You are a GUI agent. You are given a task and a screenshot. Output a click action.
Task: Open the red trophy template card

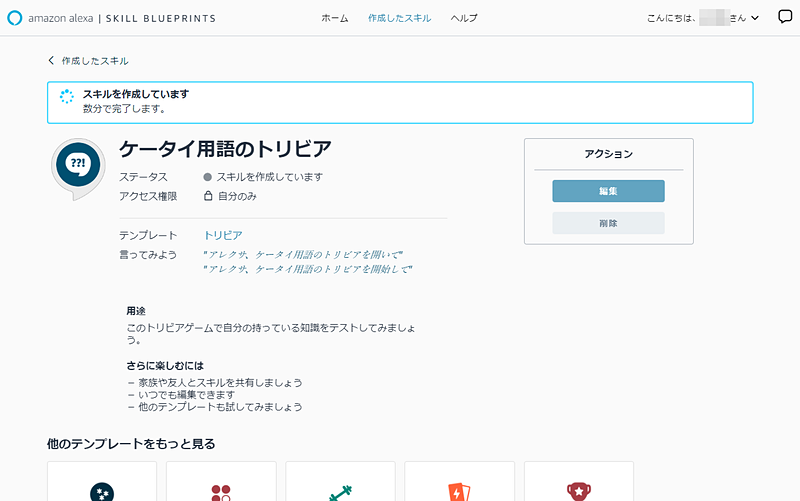(579, 481)
